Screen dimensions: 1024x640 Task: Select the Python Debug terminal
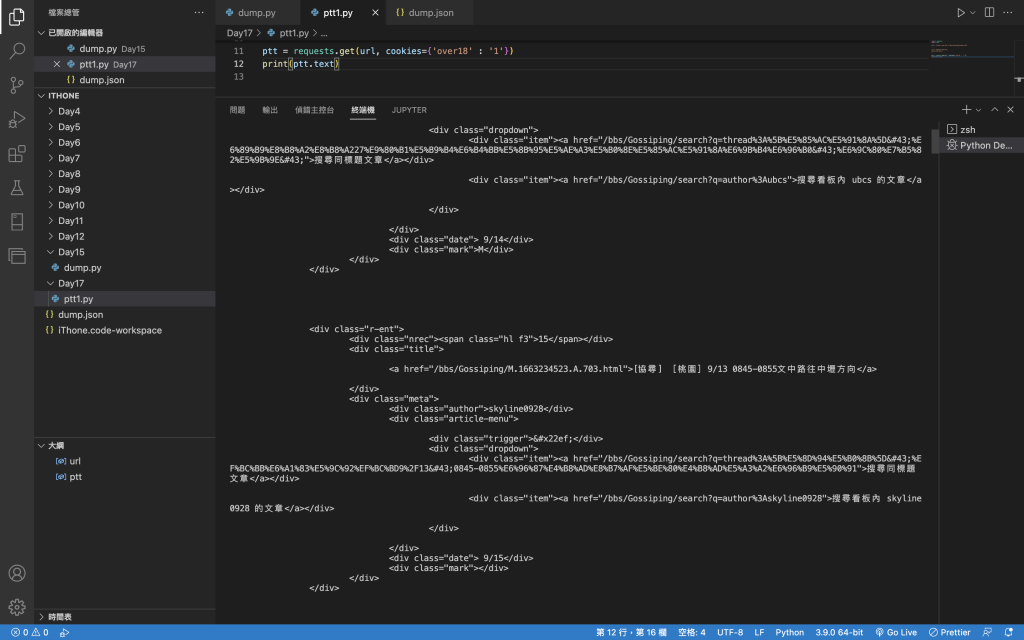[982, 145]
